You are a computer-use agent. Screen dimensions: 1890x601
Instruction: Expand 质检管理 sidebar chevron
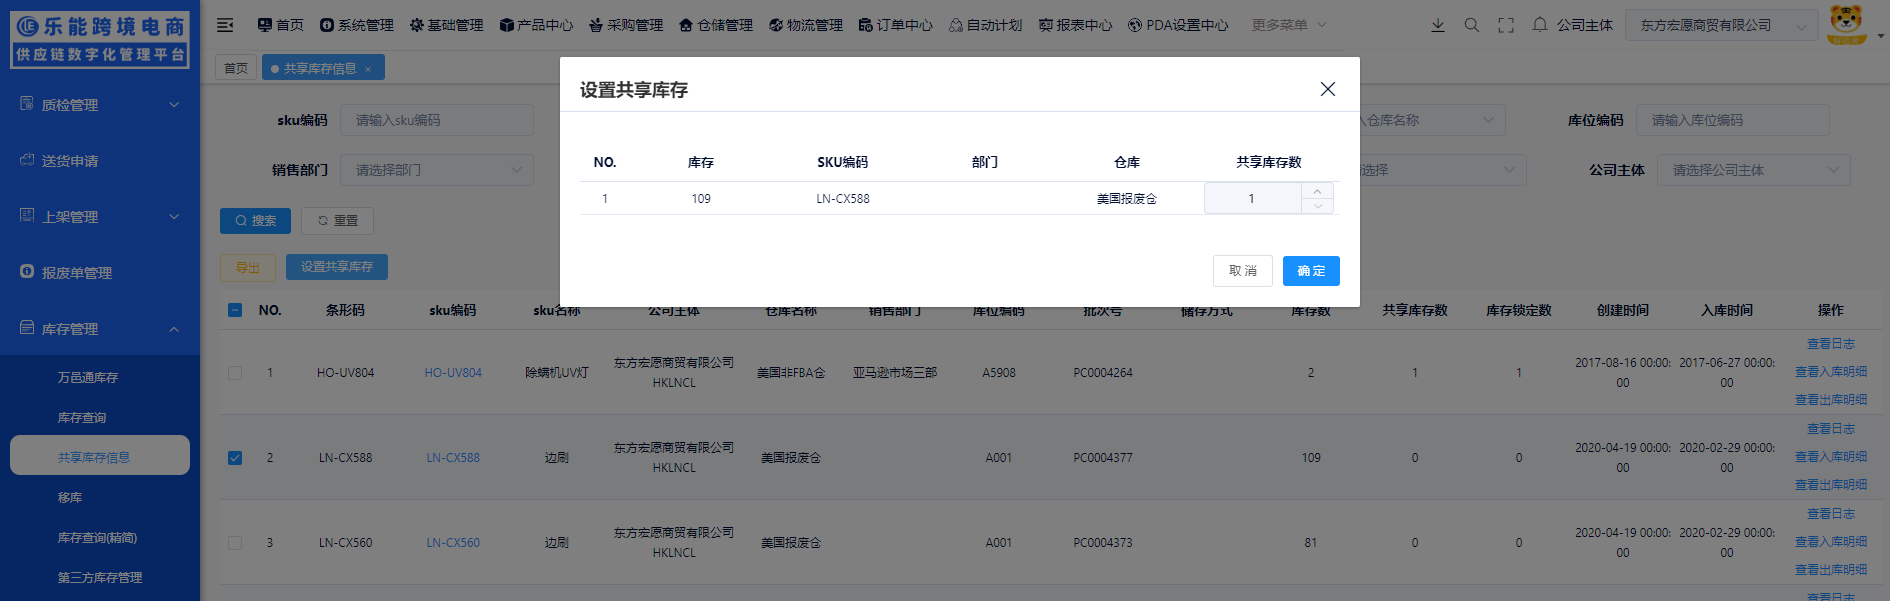174,105
